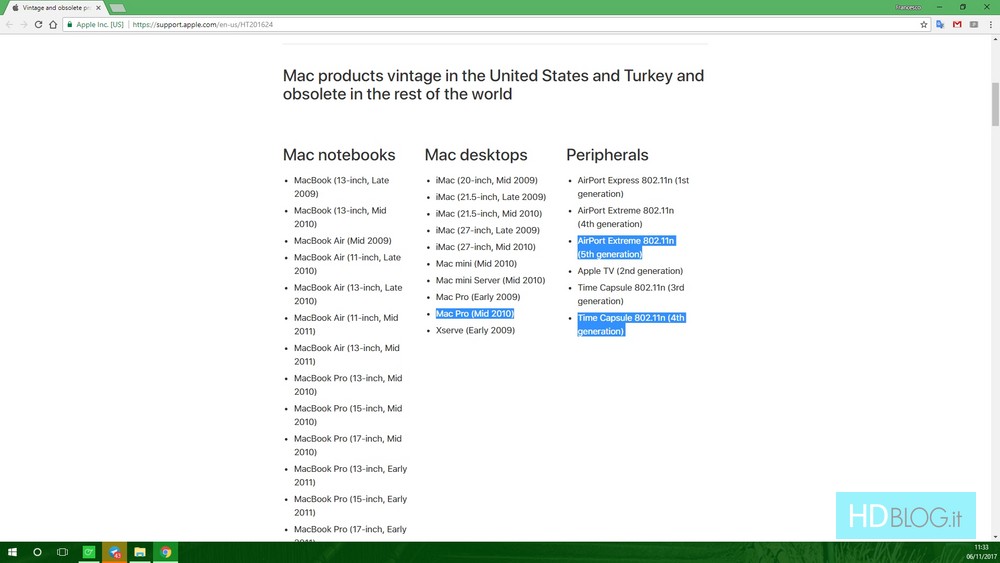1000x563 pixels.
Task: Click 'iMac (27-inch, Late 2009)' list item
Action: [x=487, y=230]
